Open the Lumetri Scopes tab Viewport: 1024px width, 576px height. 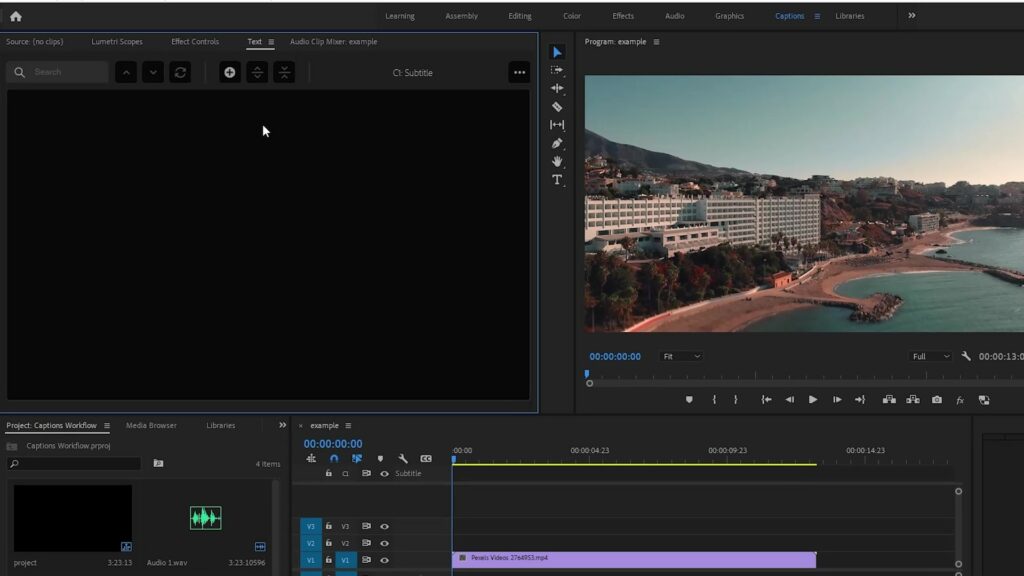pos(117,42)
